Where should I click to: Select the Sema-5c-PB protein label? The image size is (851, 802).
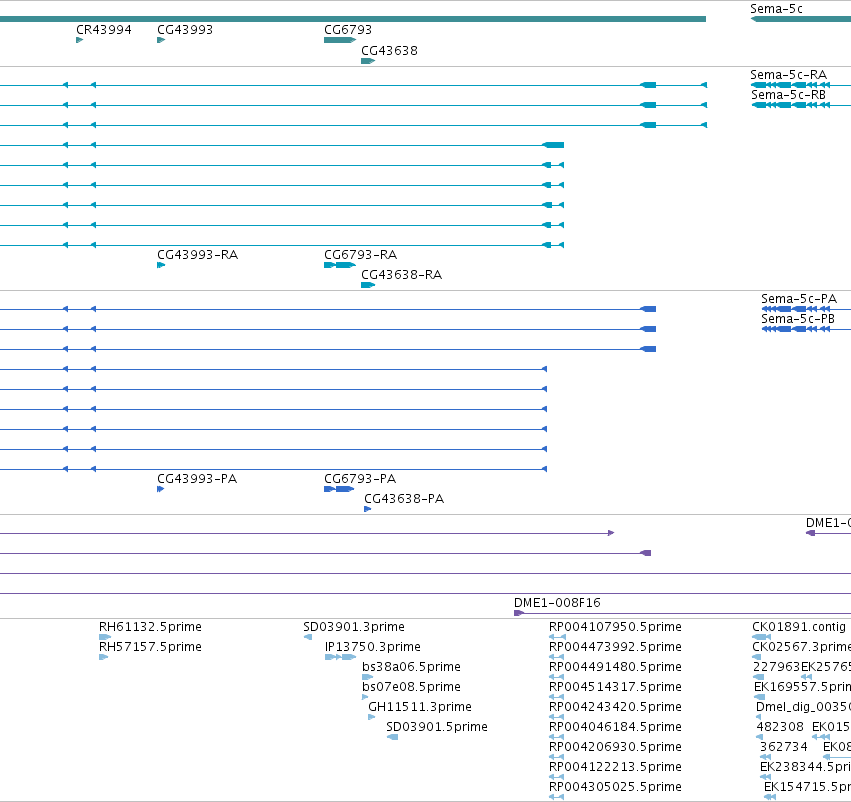pos(798,319)
